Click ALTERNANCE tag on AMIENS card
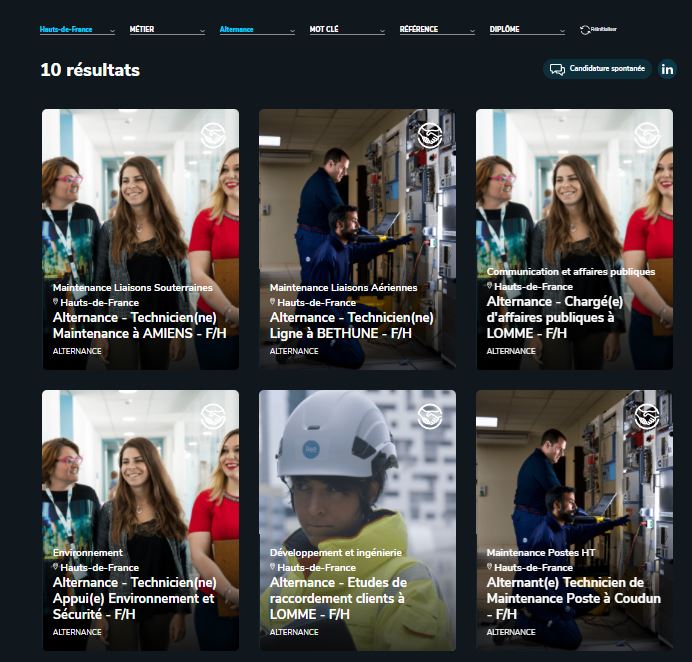692x662 pixels. click(77, 351)
